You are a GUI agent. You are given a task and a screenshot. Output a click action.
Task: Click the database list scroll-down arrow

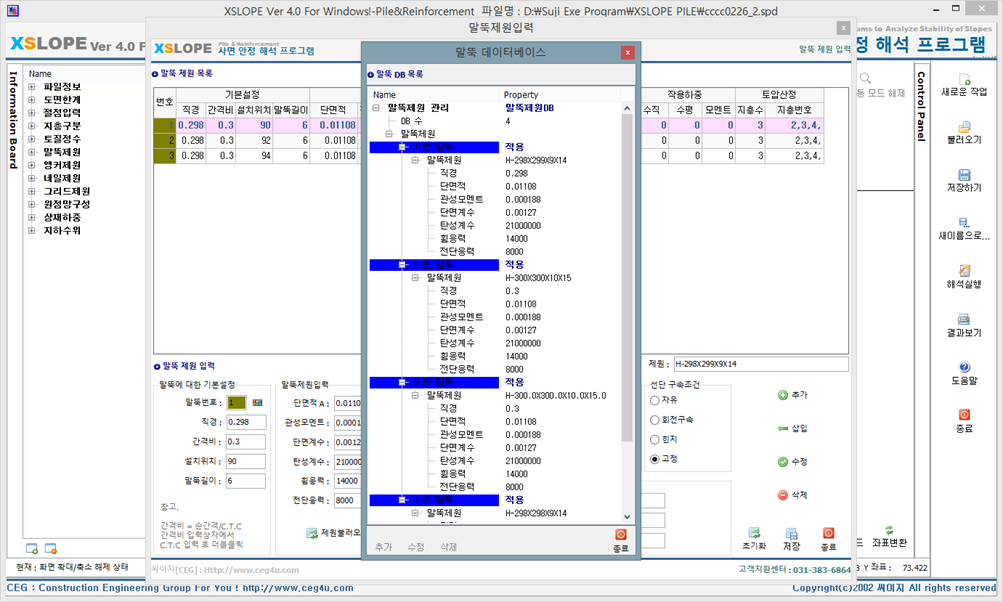(x=627, y=517)
